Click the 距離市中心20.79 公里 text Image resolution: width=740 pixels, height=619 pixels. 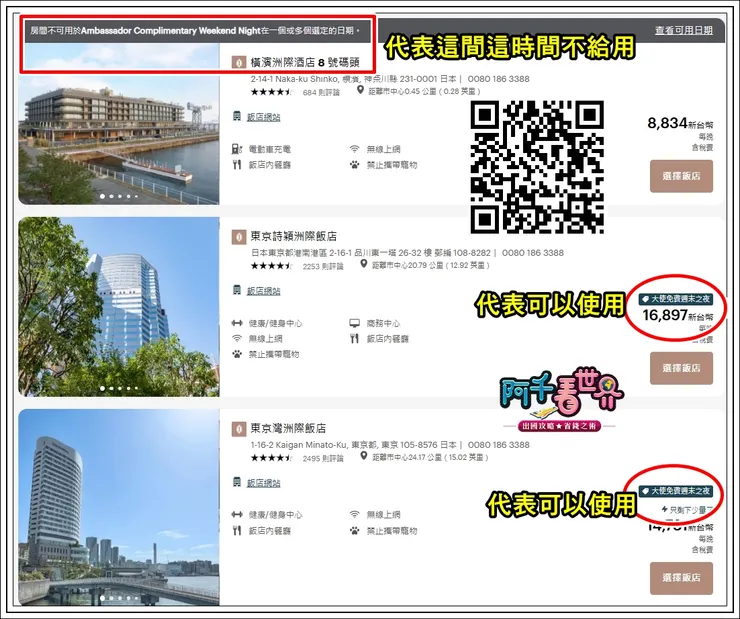tap(430, 265)
